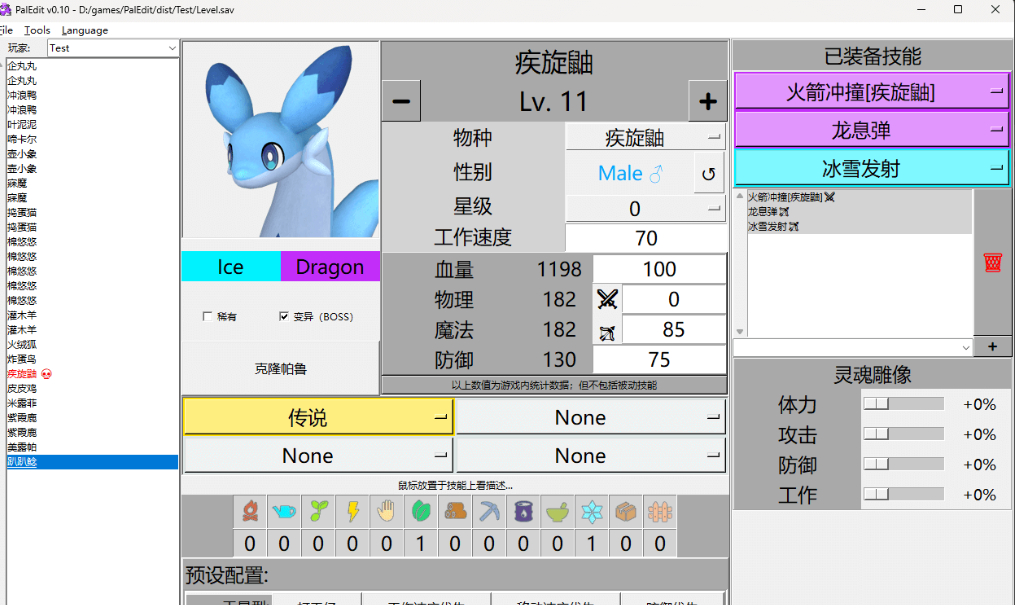The width and height of the screenshot is (1016, 605).
Task: Click the Electricity lightning bolt work icon
Action: [x=352, y=512]
